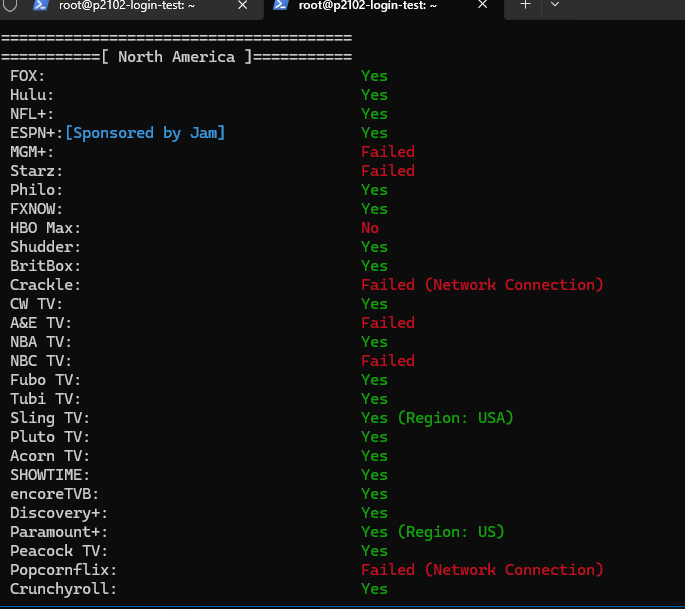Click the 'FXNOW:' row label
The width and height of the screenshot is (685, 609).
(x=37, y=209)
